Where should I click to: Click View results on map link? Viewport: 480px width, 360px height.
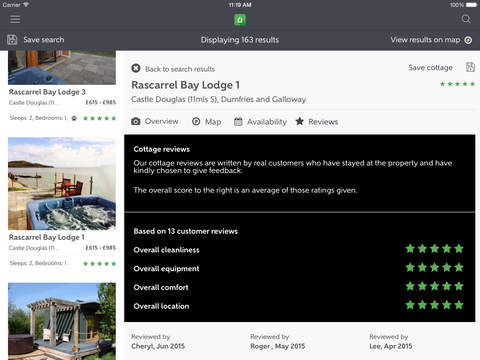click(x=425, y=40)
